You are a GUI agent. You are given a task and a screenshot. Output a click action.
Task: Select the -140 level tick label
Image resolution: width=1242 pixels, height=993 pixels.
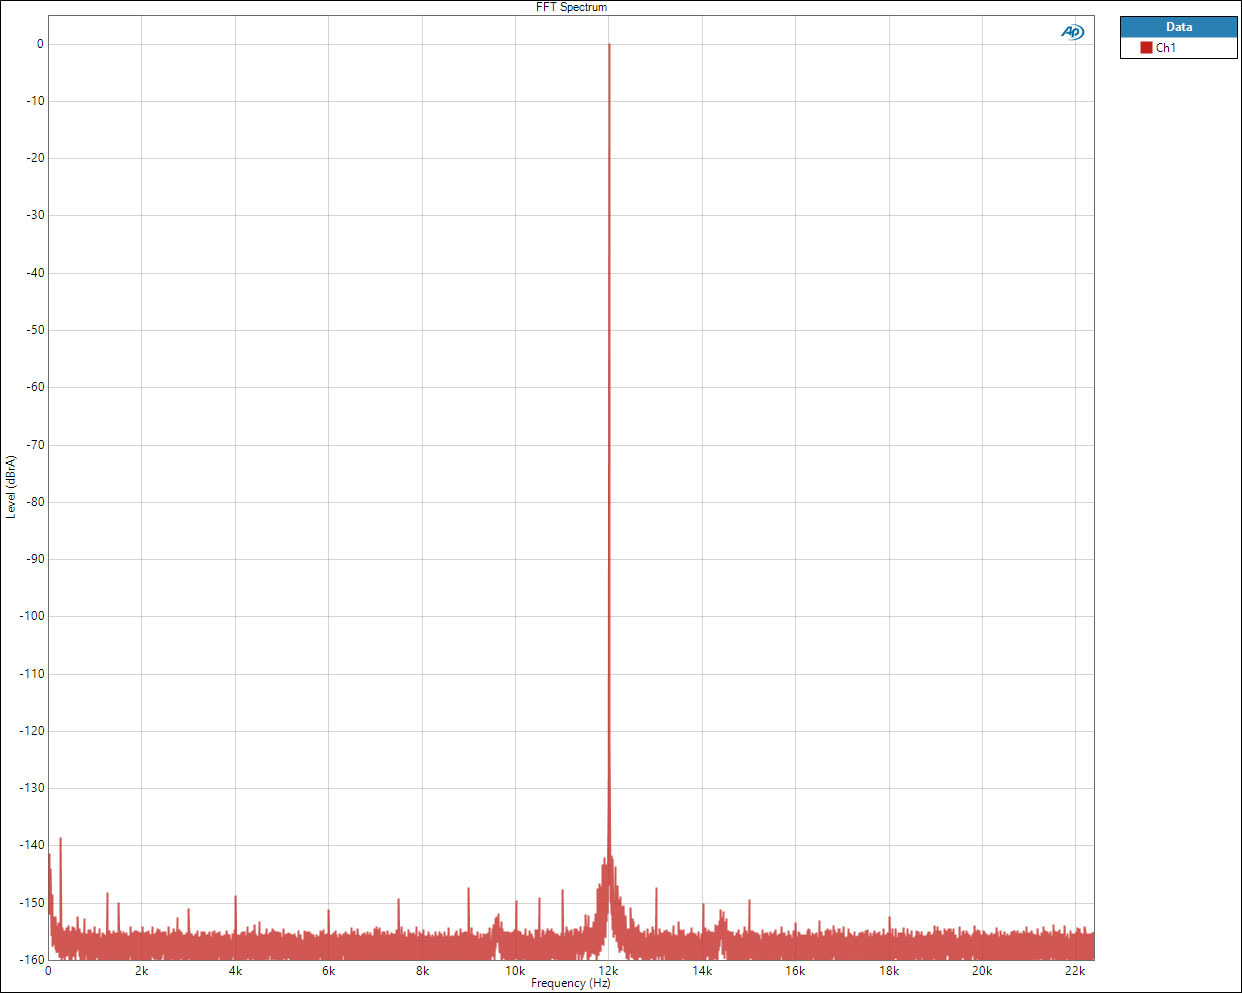point(32,845)
